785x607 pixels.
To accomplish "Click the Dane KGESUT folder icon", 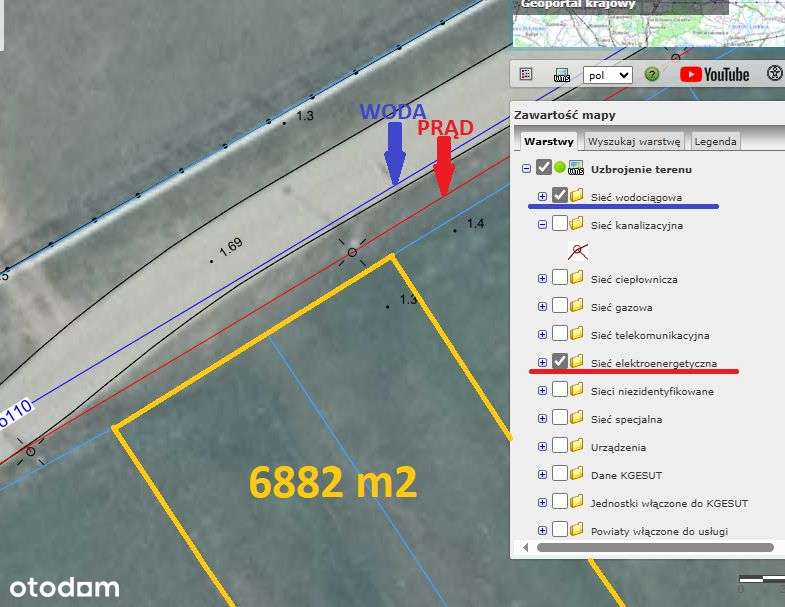I will (x=576, y=474).
